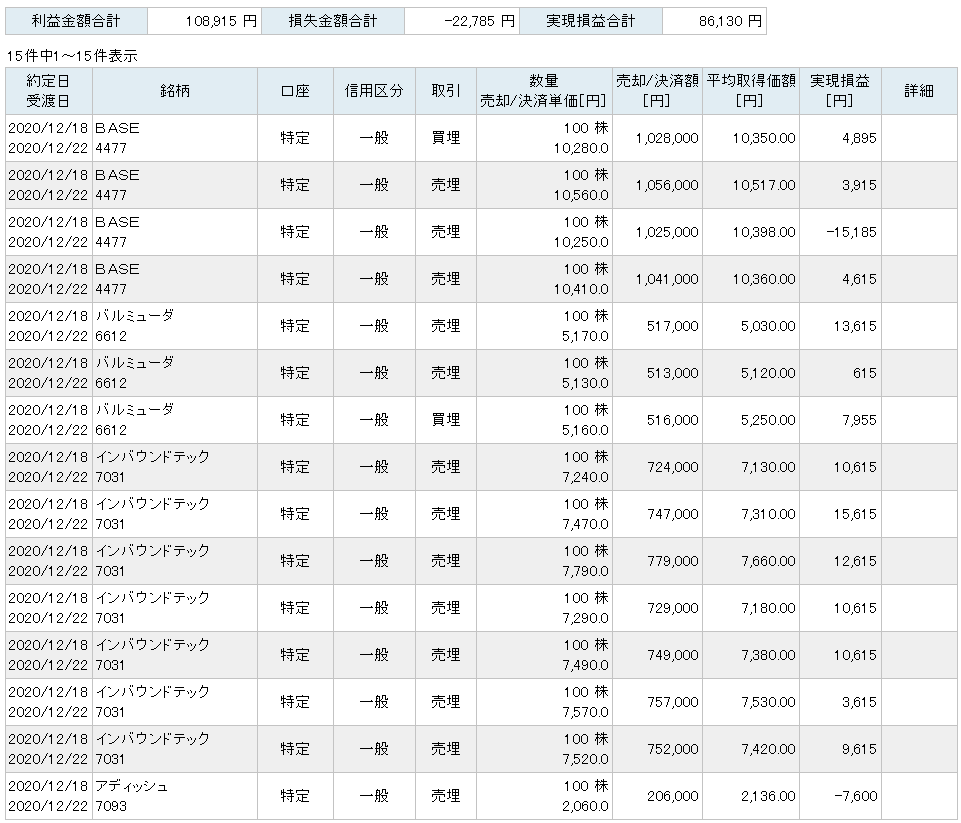Click the settlement amount 516,000 cell
Viewport: 961px width, 823px height.
(x=657, y=420)
